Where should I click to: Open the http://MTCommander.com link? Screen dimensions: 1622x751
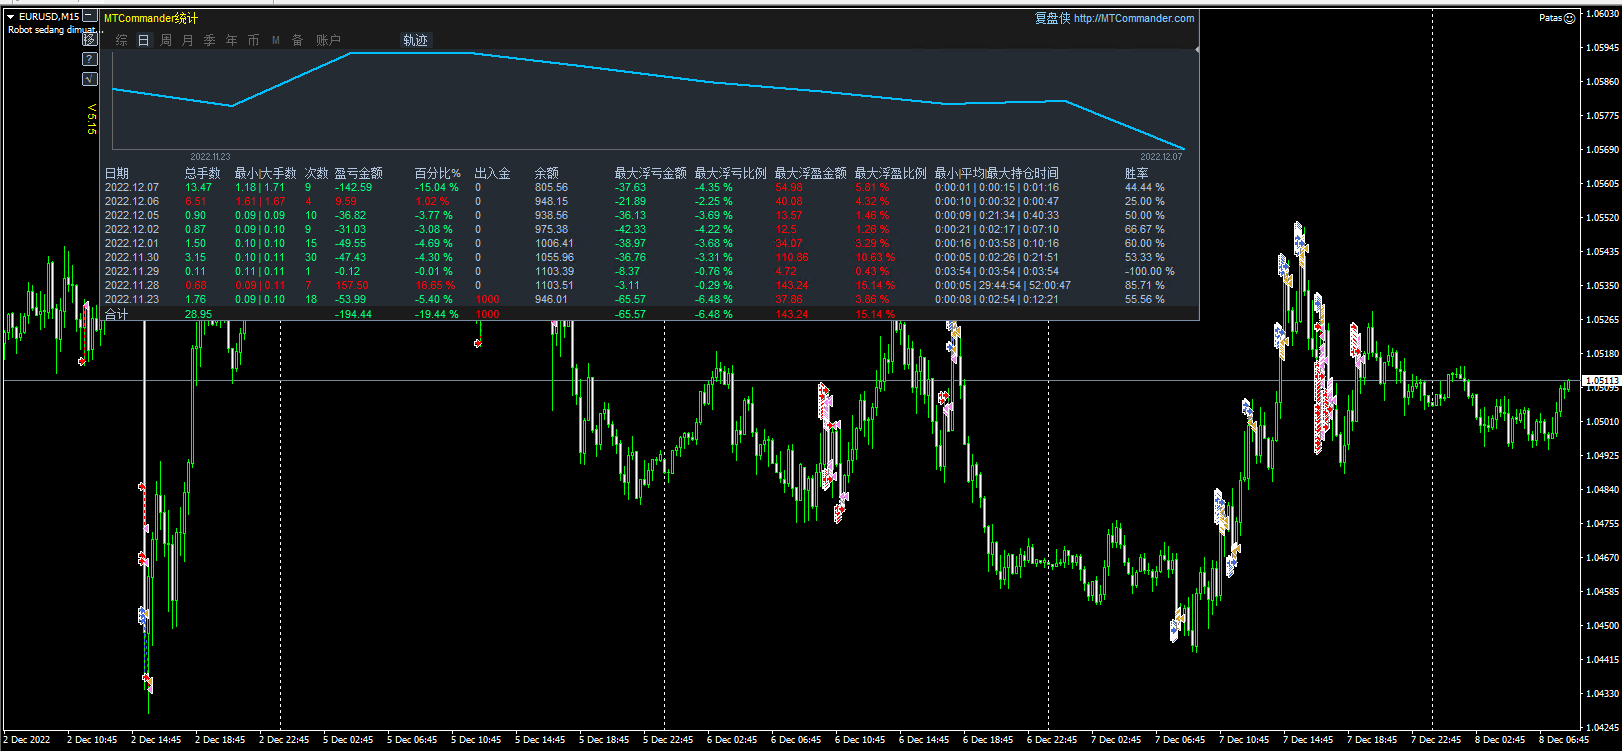click(x=1133, y=18)
